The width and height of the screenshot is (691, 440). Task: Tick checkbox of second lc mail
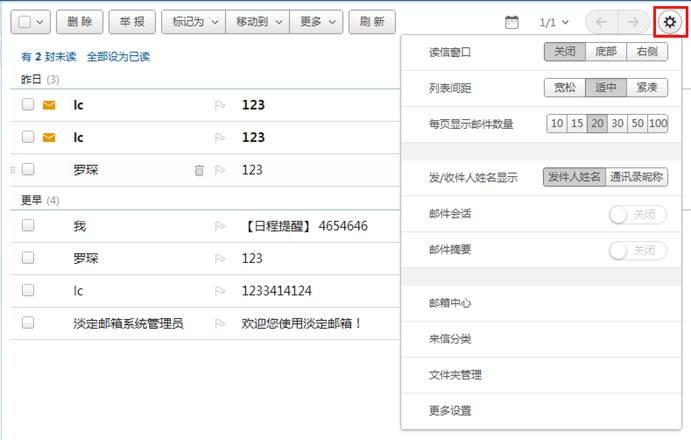[28, 137]
